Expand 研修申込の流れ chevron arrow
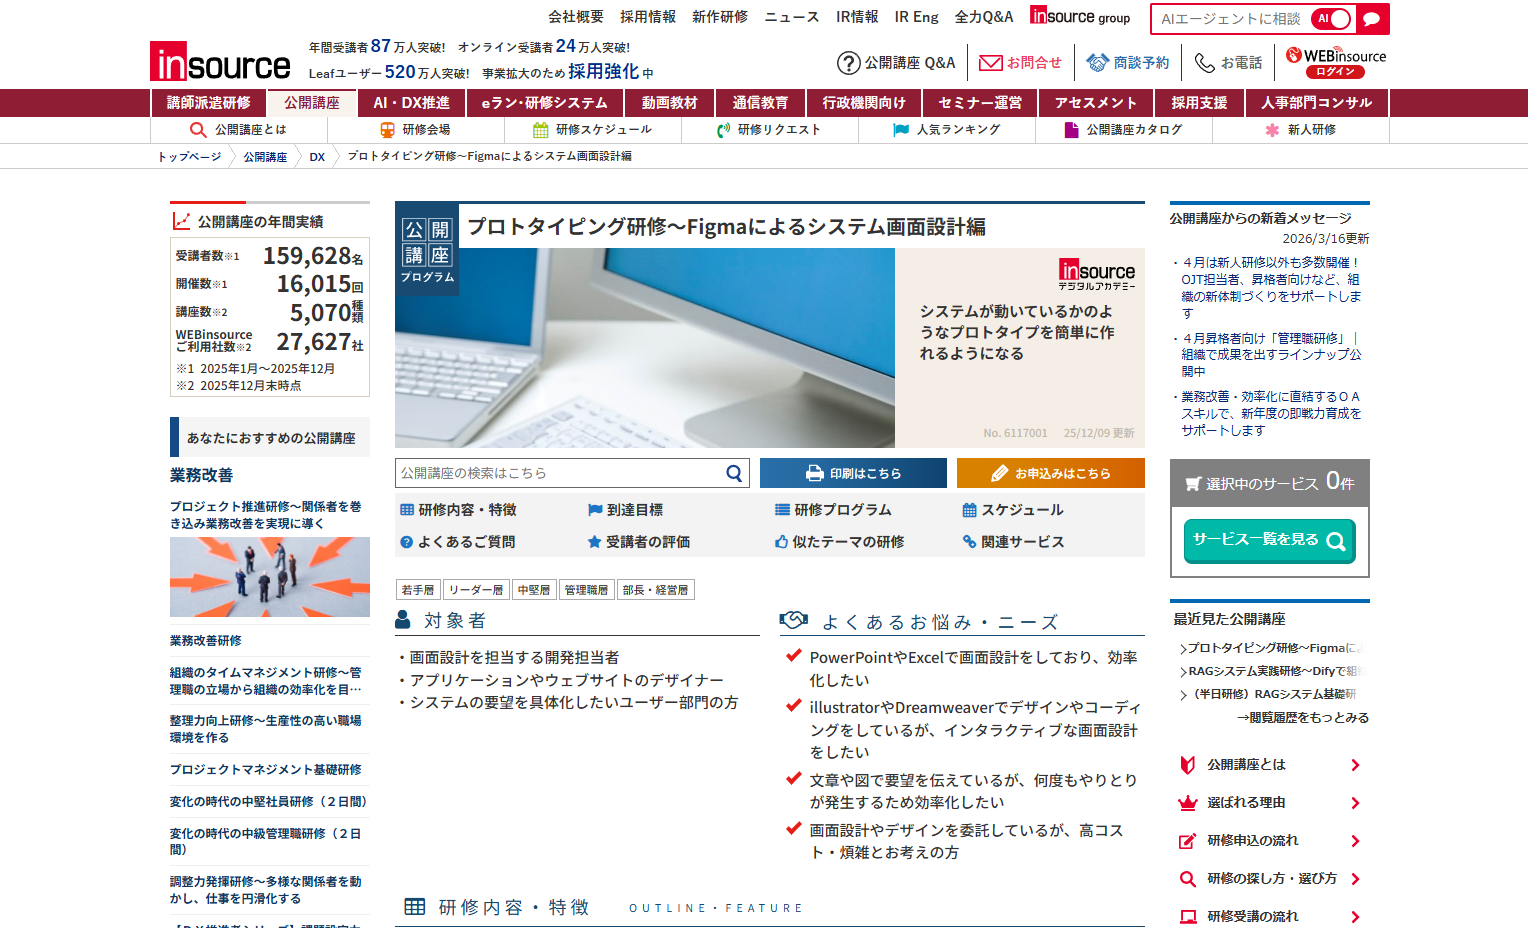1528x928 pixels. (1355, 841)
